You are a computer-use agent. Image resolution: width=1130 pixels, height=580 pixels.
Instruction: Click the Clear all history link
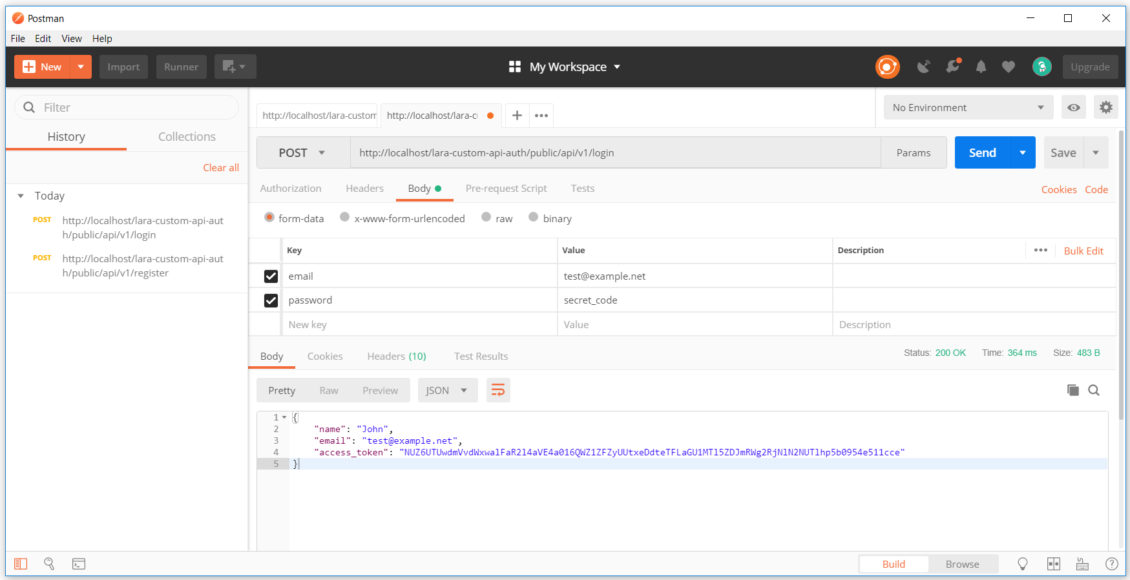click(220, 168)
